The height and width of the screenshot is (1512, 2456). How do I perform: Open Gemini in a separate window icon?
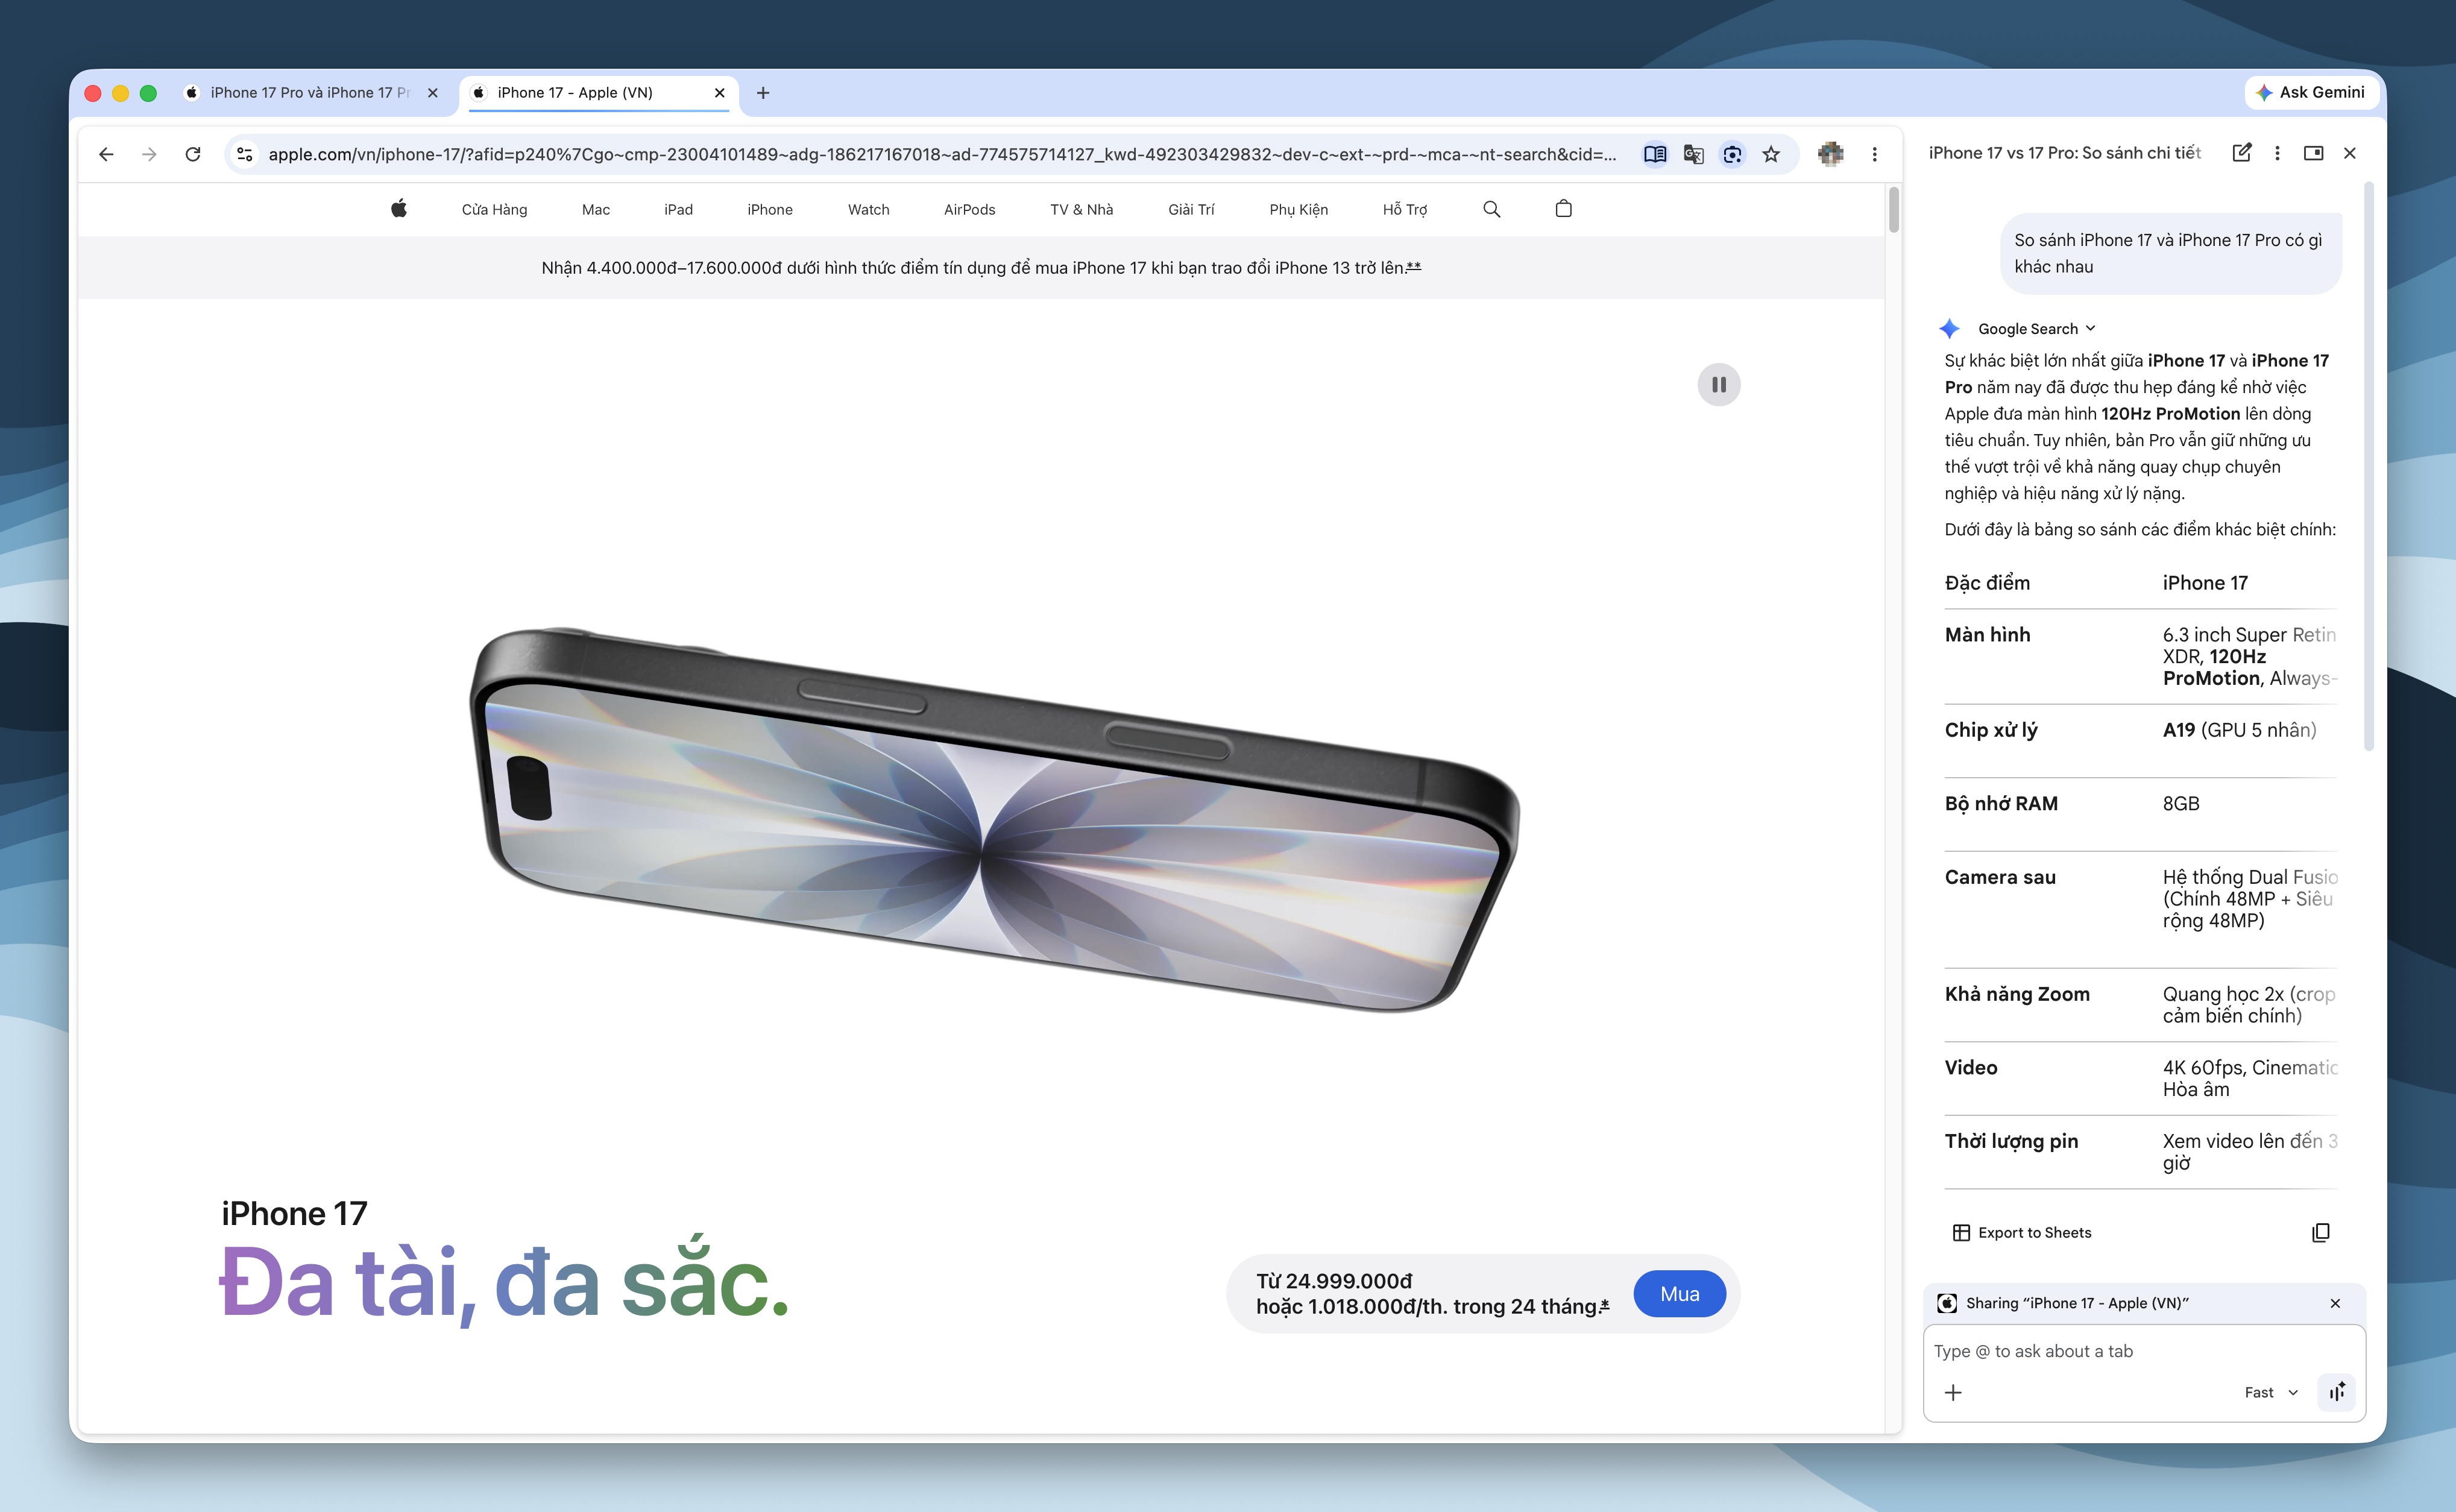tap(2314, 153)
